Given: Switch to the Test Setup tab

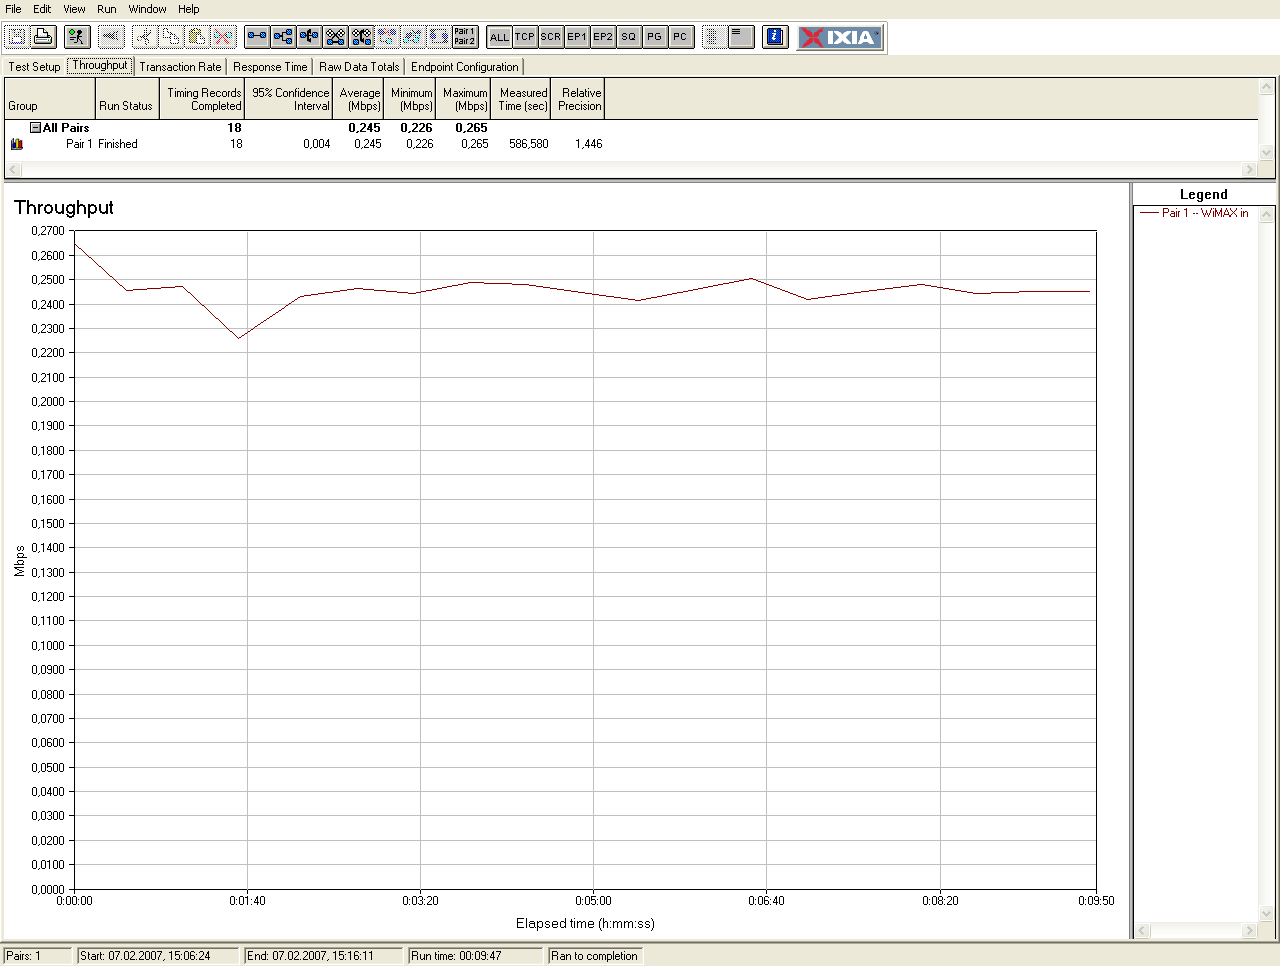Looking at the screenshot, I should point(35,67).
